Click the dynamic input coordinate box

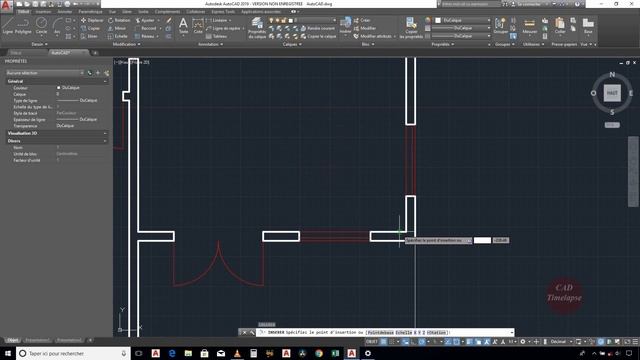[x=482, y=240]
